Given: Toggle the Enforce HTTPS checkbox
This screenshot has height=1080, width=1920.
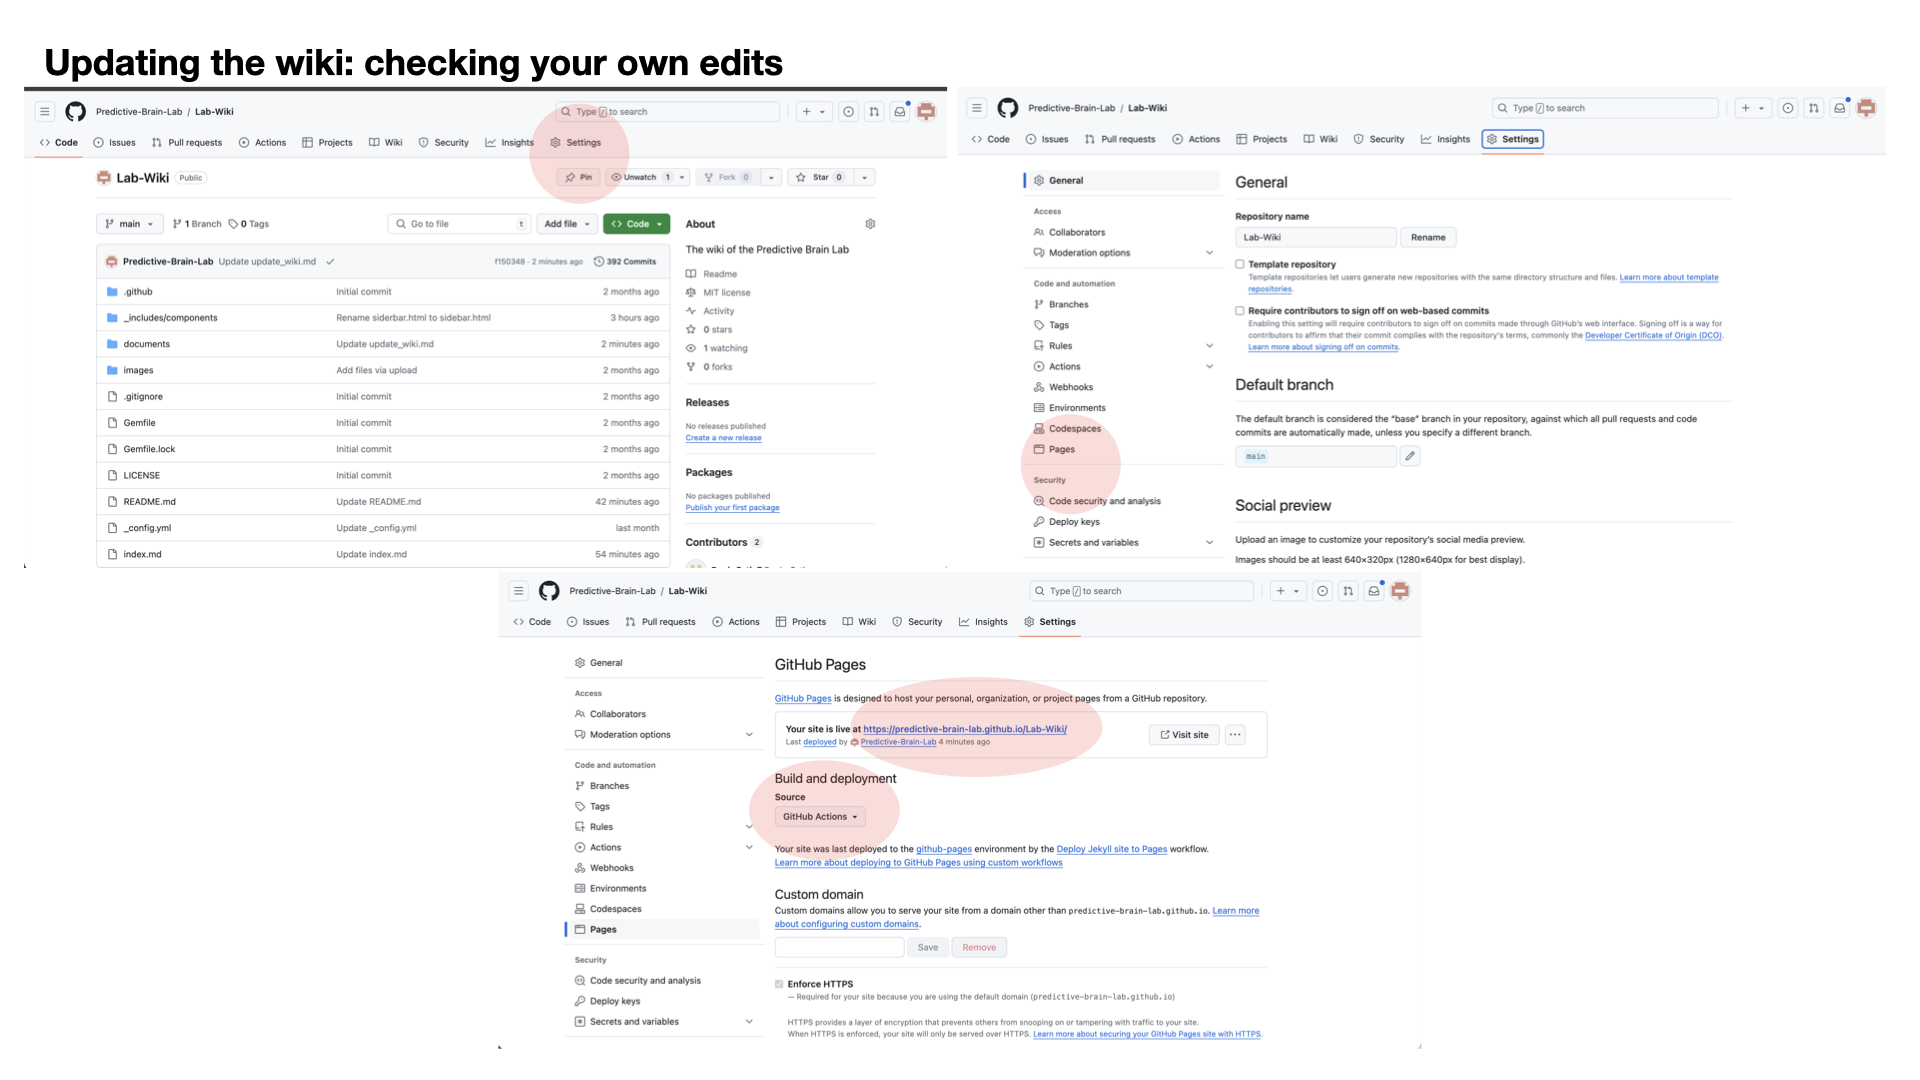Looking at the screenshot, I should [779, 984].
